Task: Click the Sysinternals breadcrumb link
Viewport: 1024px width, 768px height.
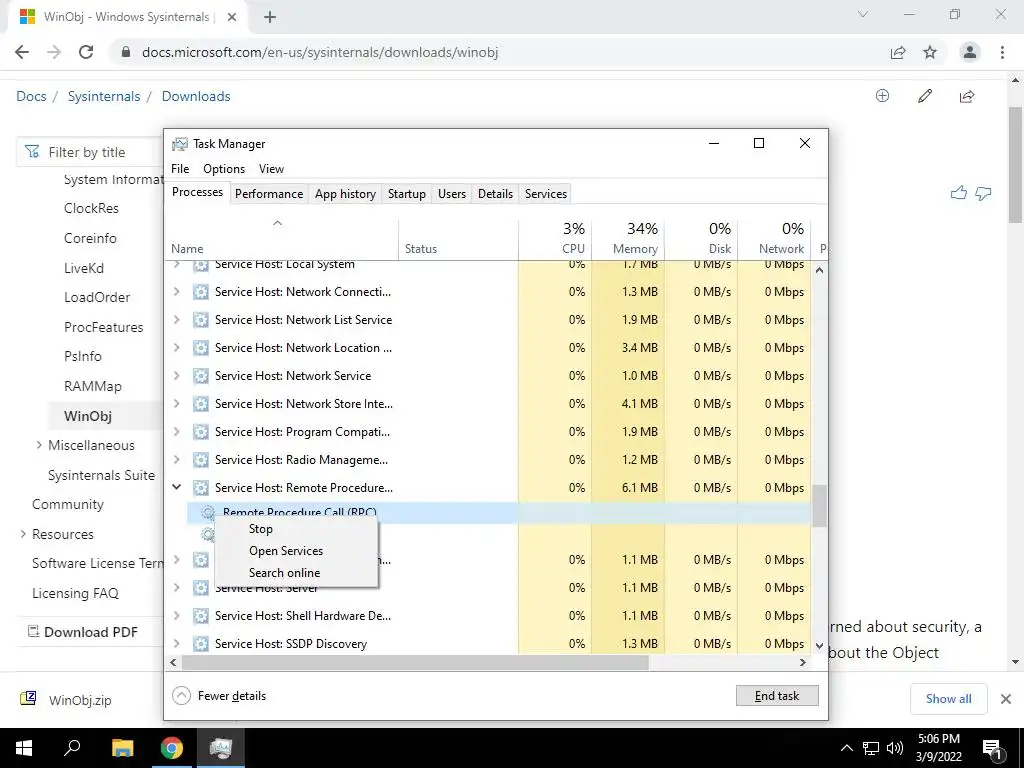Action: [x=104, y=96]
